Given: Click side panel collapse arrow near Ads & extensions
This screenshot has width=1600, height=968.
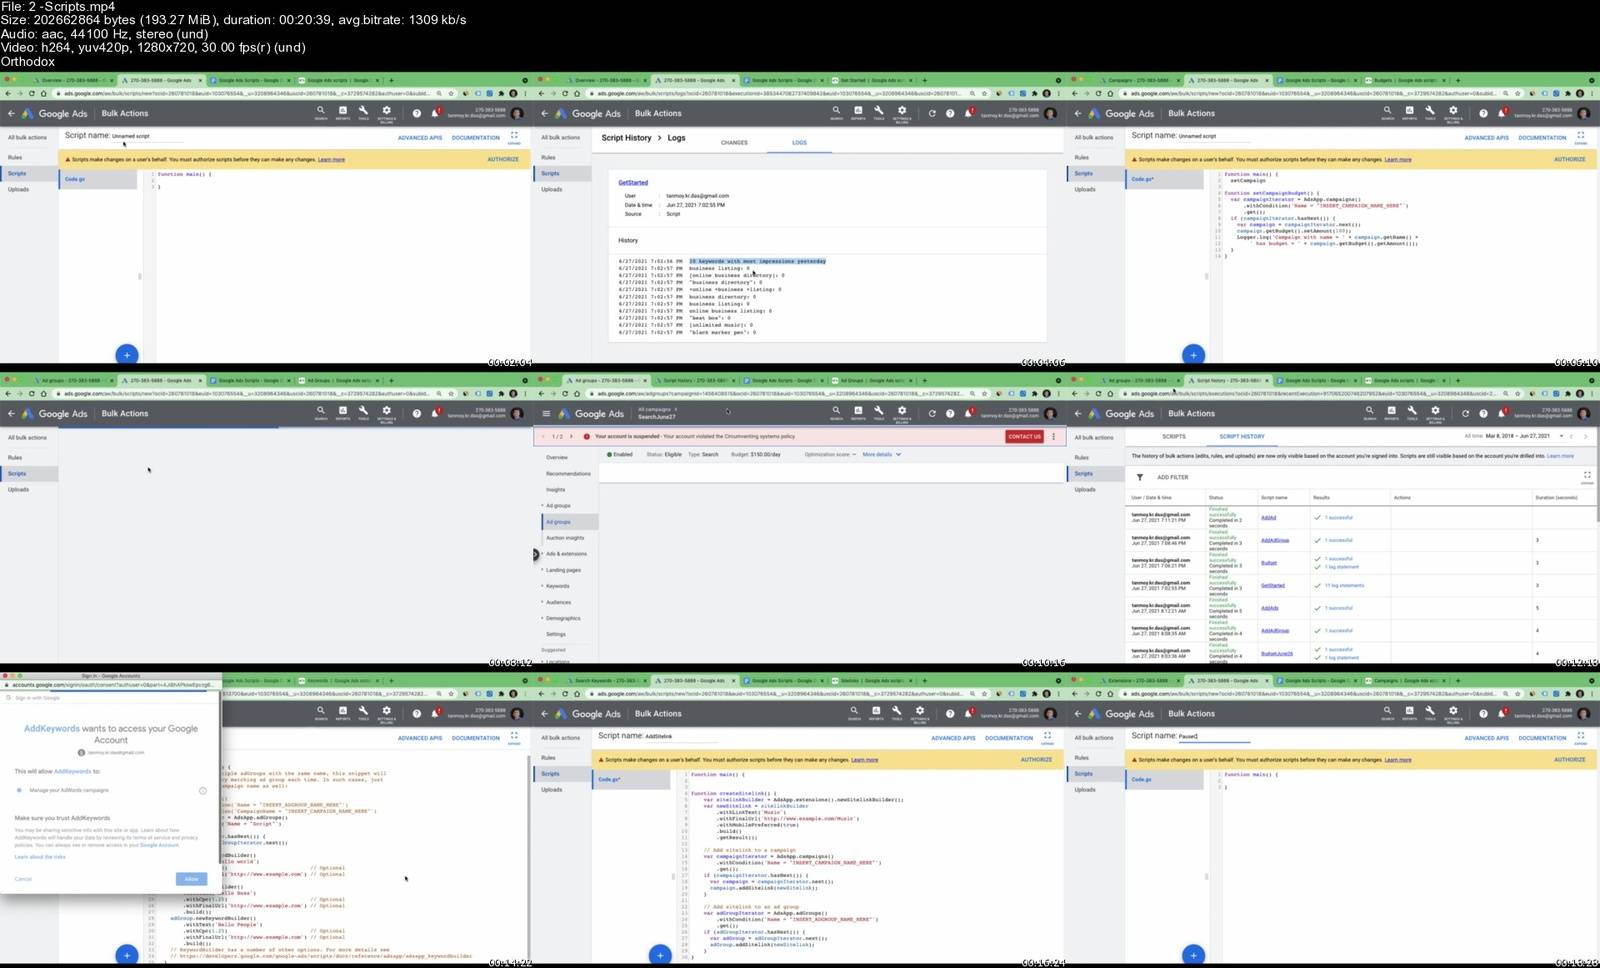Looking at the screenshot, I should pyautogui.click(x=536, y=554).
